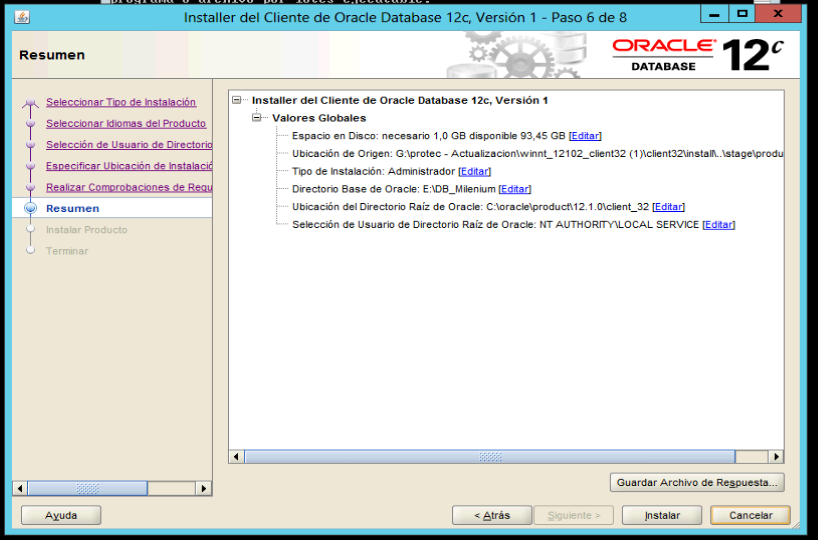Collapse the Valores Globales tree node
Image resolution: width=818 pixels, height=540 pixels.
(257, 118)
